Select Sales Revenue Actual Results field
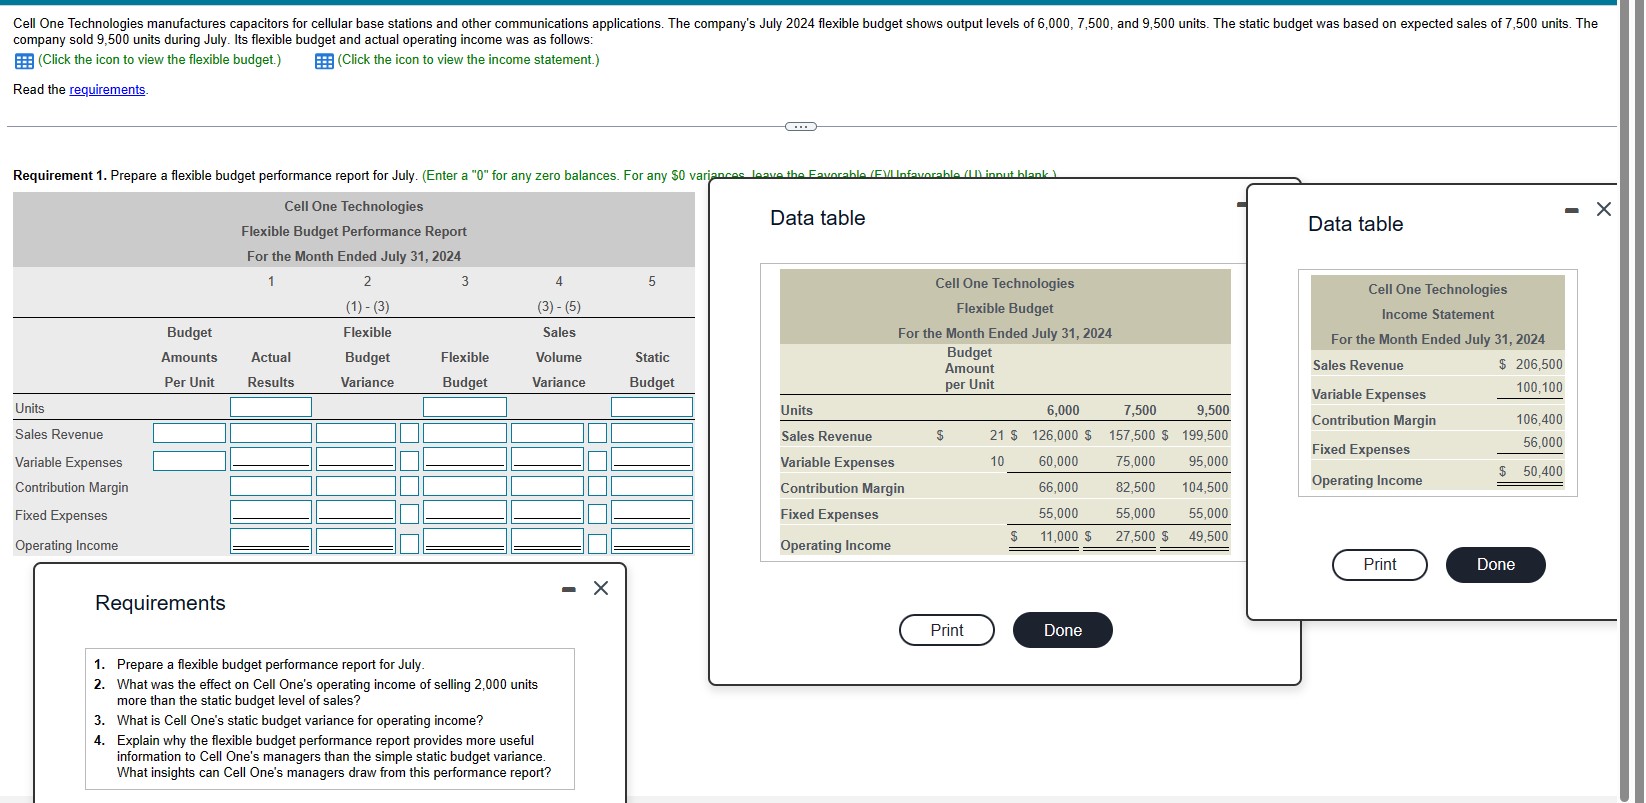The width and height of the screenshot is (1646, 803). 271,433
